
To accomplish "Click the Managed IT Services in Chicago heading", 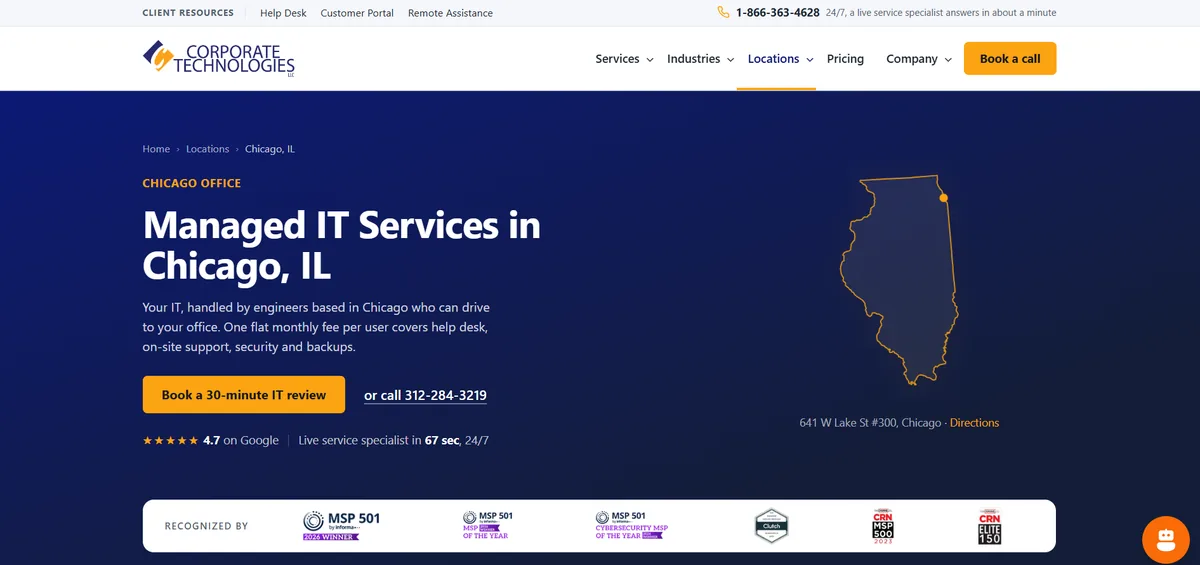I will (x=342, y=245).
